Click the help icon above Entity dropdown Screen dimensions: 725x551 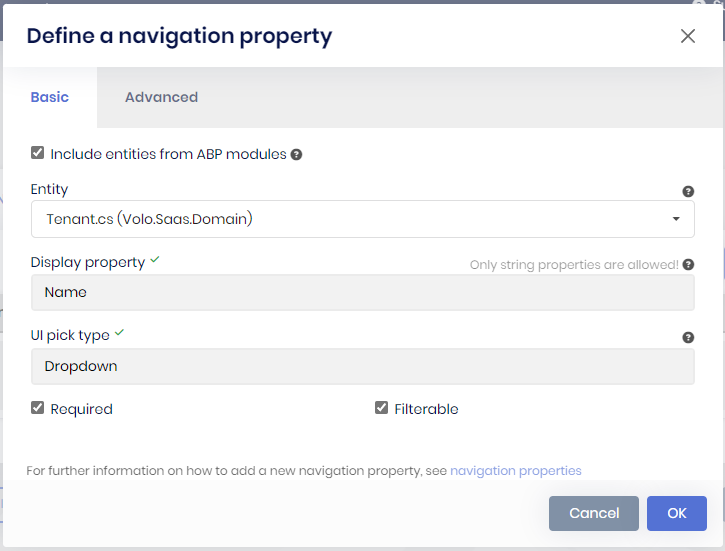(688, 191)
